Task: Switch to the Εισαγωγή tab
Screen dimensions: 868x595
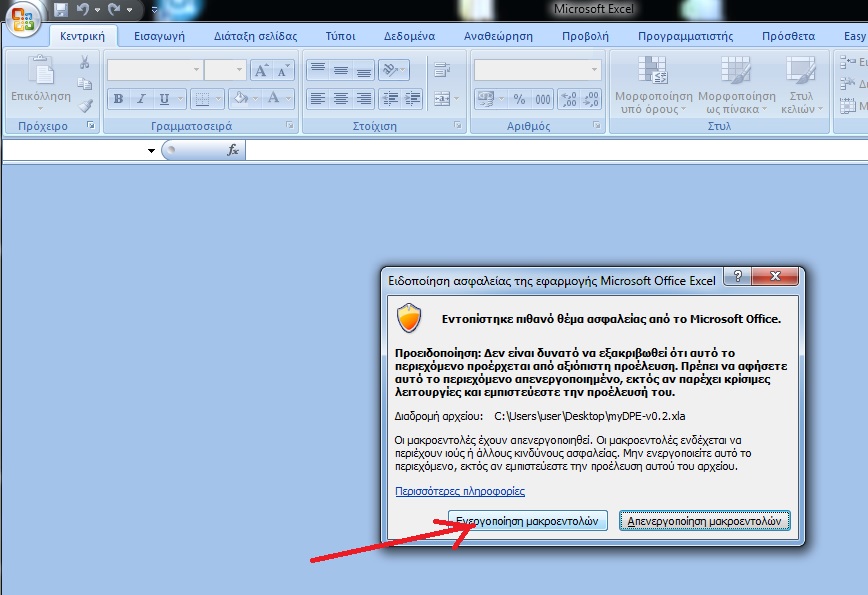Action: point(161,36)
